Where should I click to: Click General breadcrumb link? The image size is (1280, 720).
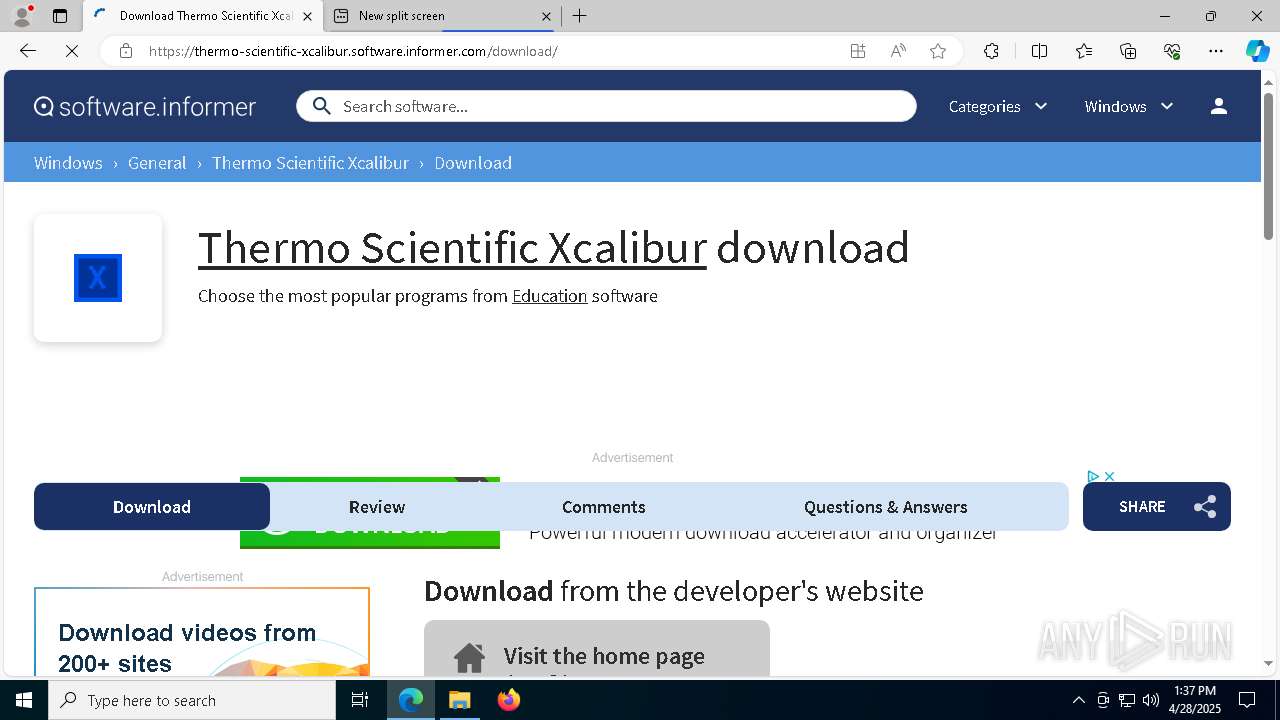(157, 163)
